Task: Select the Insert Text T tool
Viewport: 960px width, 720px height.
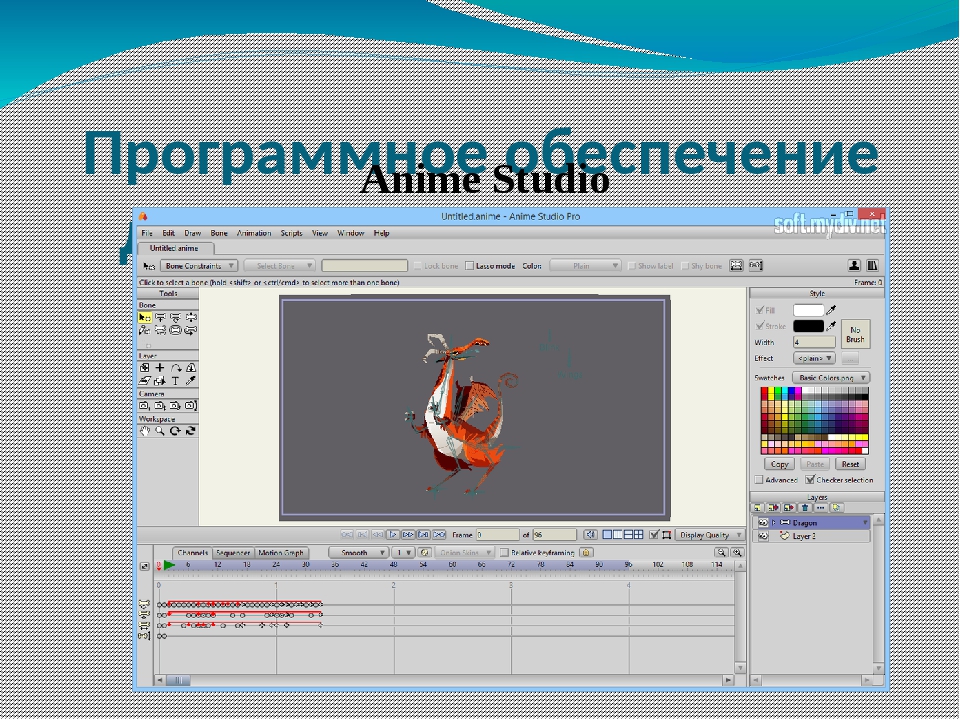Action: coord(176,381)
